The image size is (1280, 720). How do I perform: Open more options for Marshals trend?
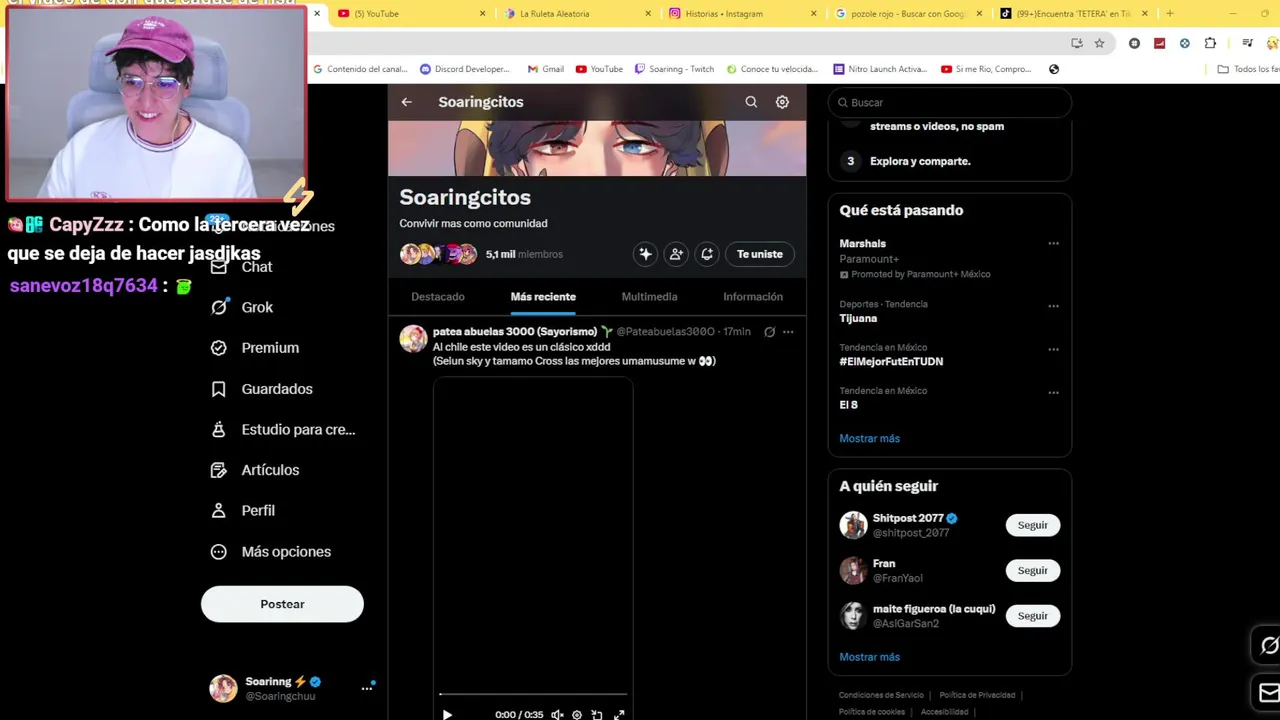coord(1053,243)
